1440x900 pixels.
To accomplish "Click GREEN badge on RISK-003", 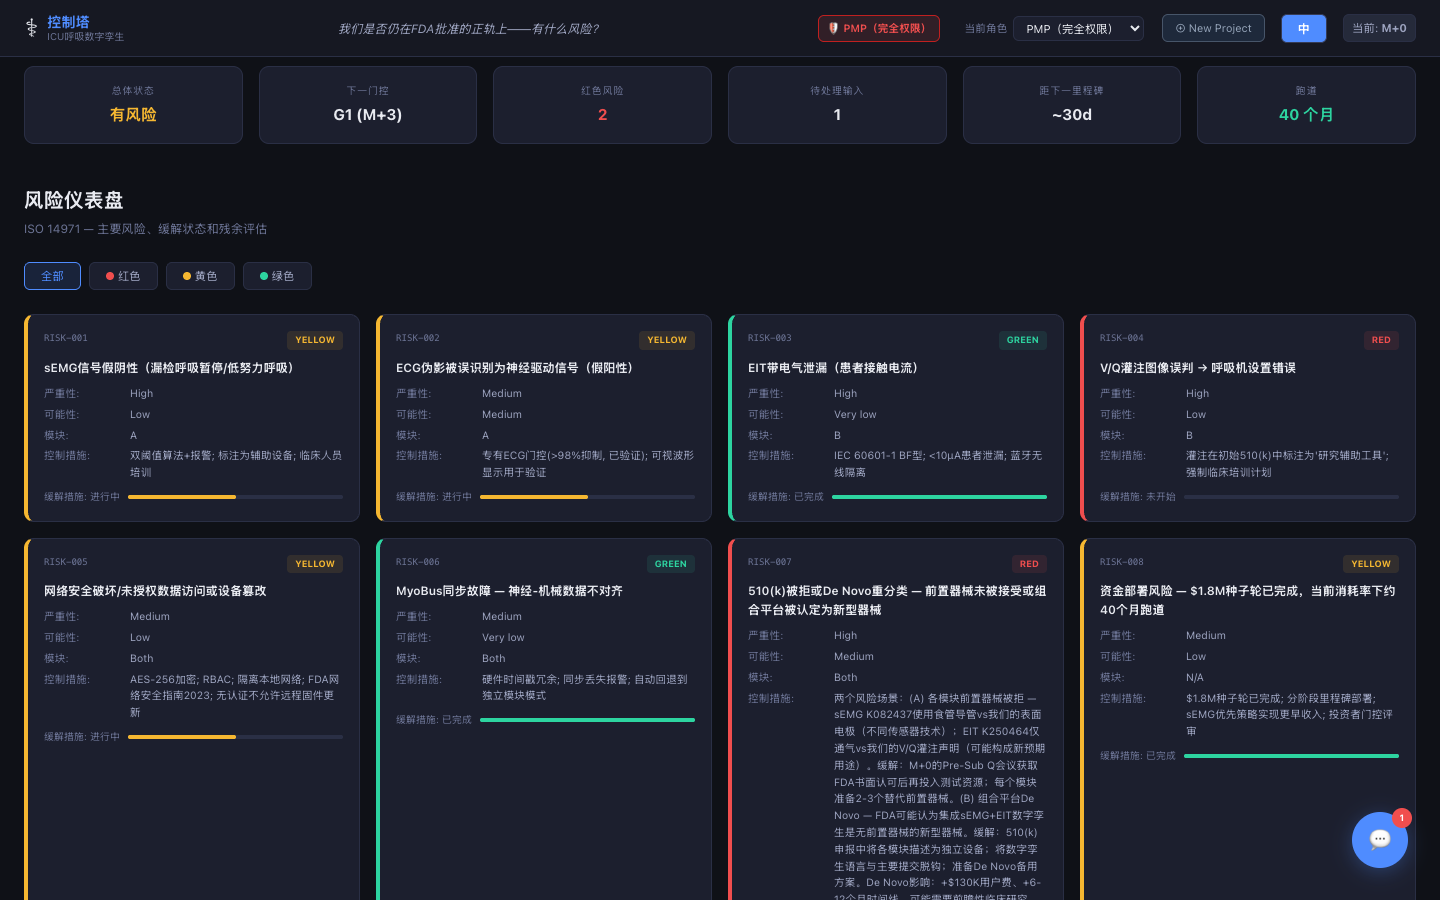I will (x=1022, y=340).
